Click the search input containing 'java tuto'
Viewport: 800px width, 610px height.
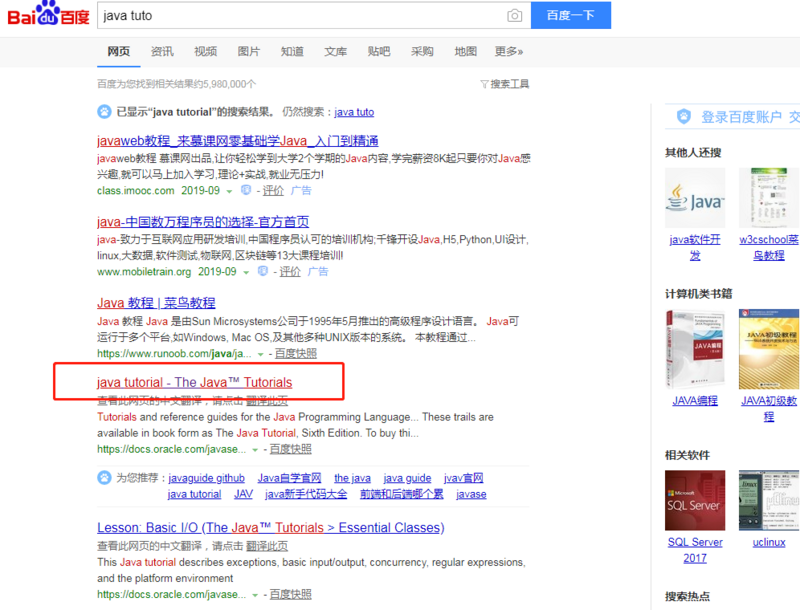click(x=300, y=16)
